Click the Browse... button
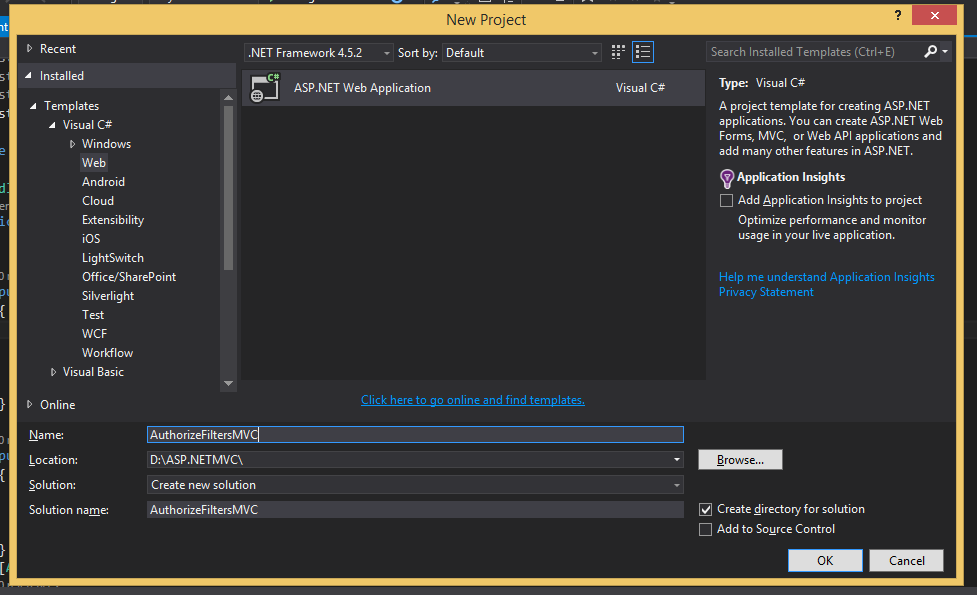Screen dimensions: 977x595 point(740,460)
